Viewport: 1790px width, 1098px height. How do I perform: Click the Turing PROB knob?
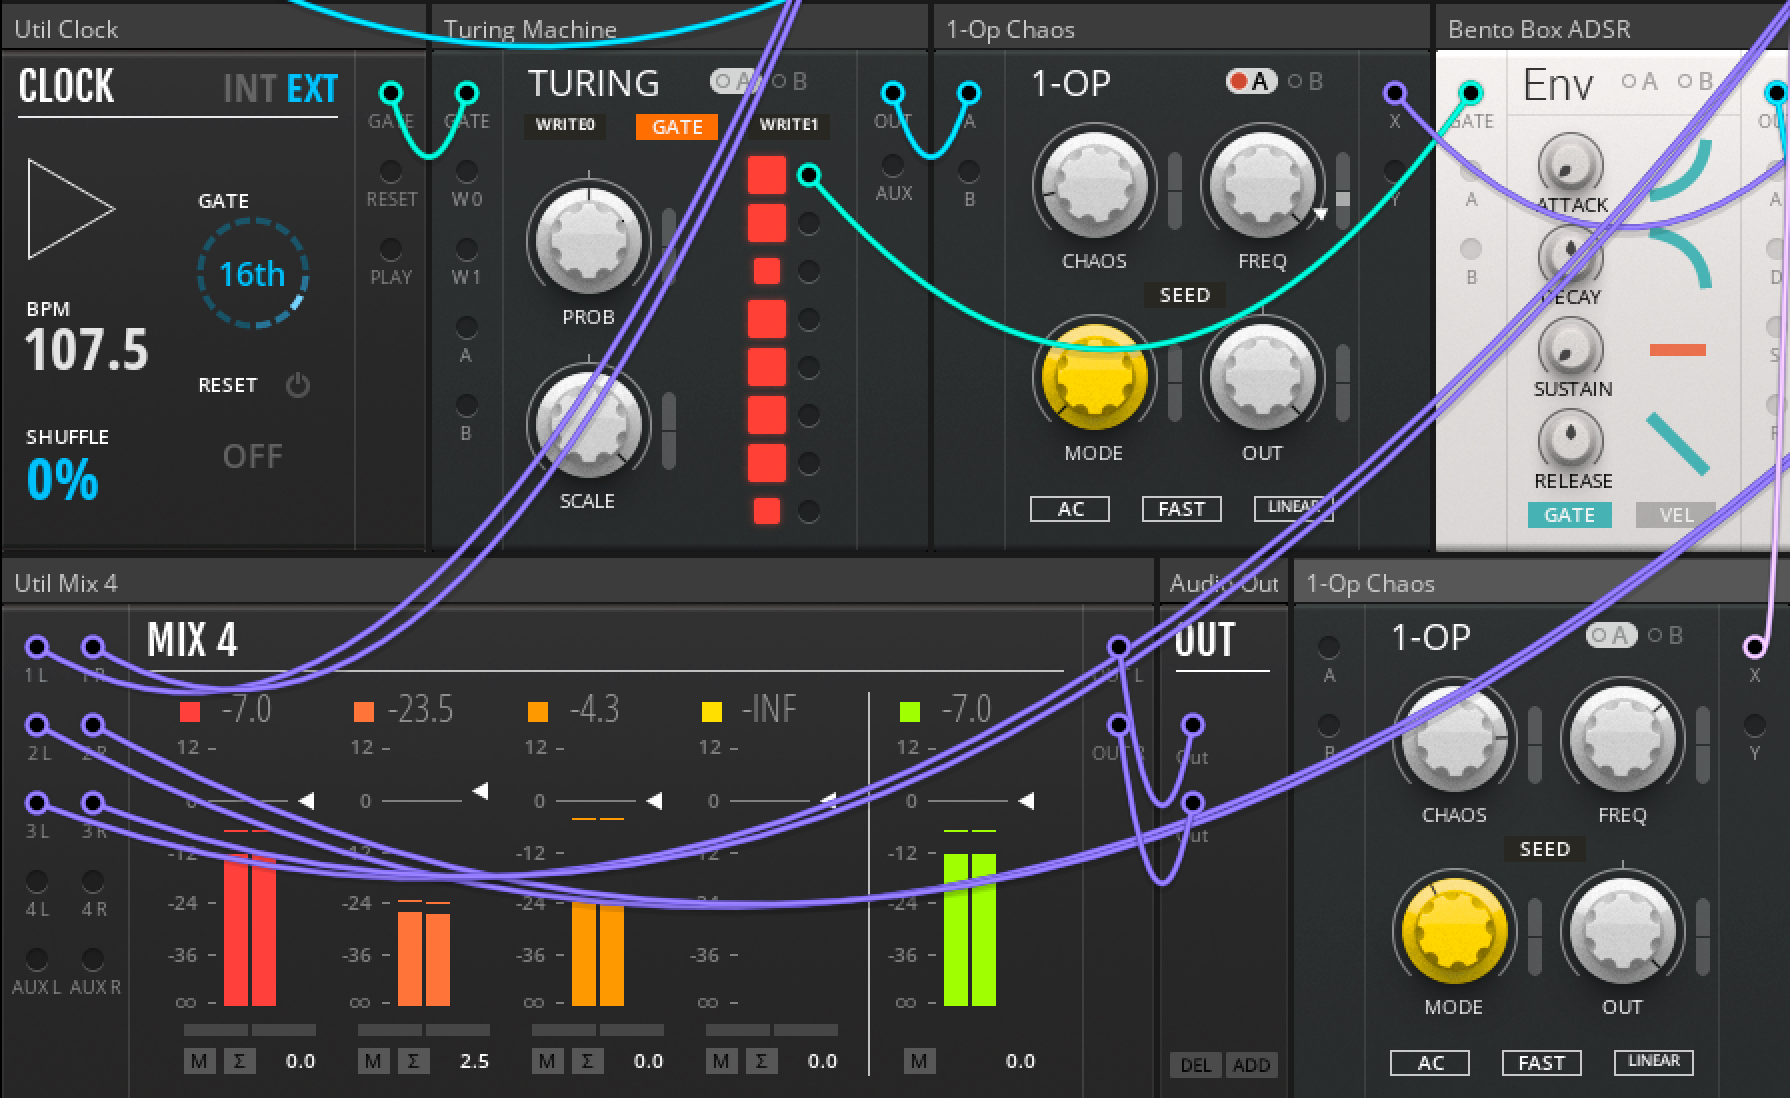pyautogui.click(x=588, y=238)
